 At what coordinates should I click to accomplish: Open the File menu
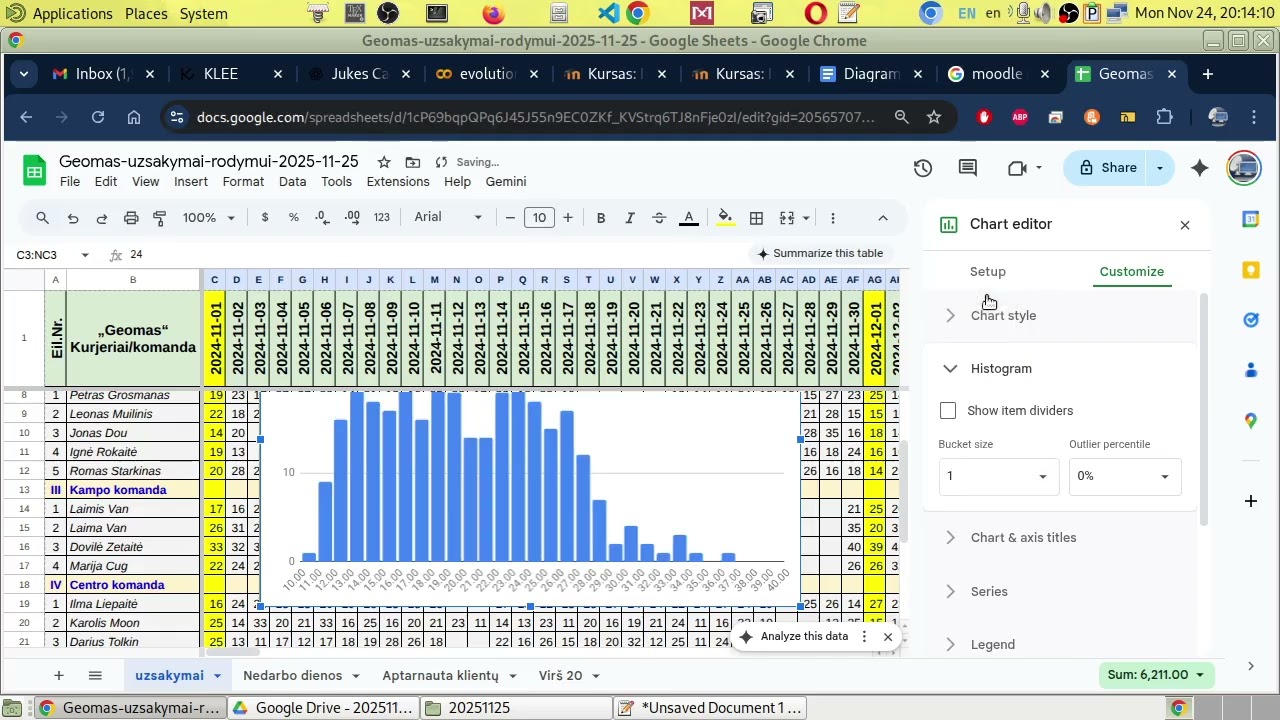coord(70,182)
